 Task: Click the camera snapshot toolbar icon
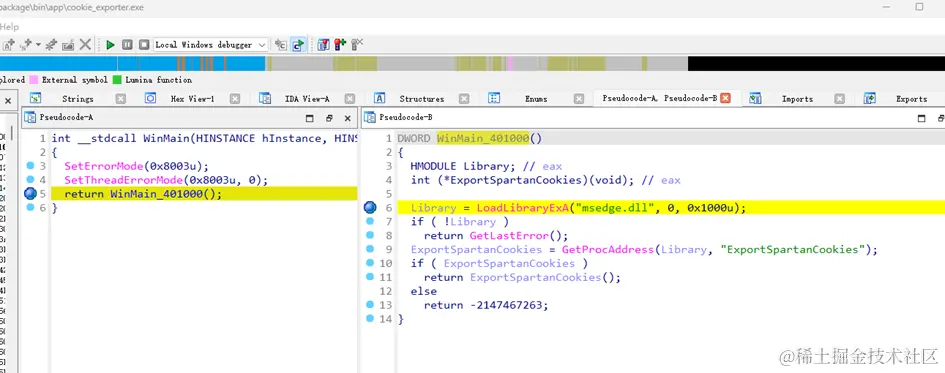(68, 45)
